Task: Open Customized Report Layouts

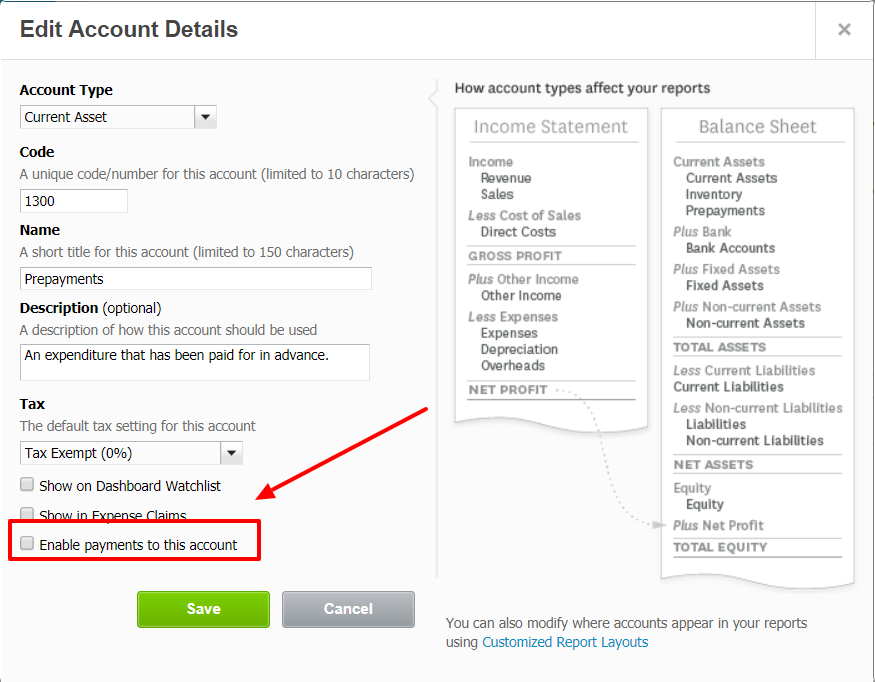Action: [564, 643]
